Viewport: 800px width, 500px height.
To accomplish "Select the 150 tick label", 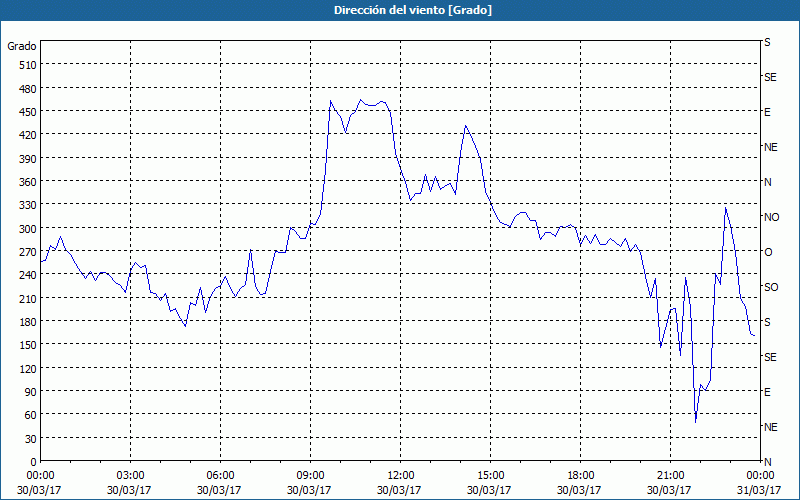I will 28,345.
